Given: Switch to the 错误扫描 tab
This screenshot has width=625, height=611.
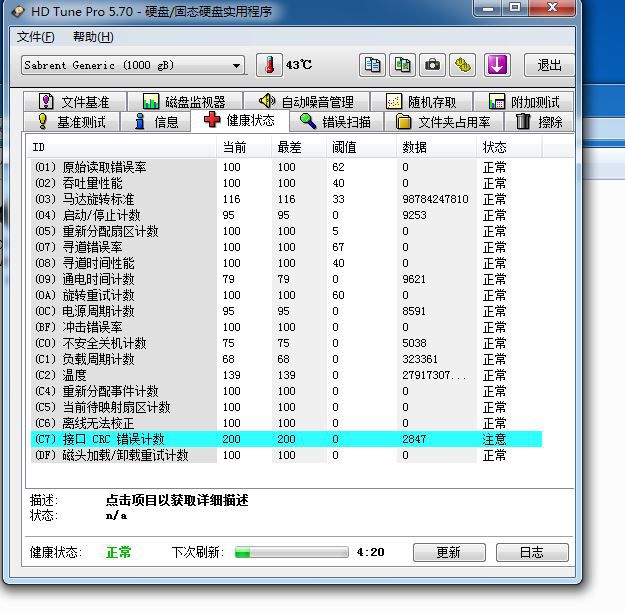Looking at the screenshot, I should point(336,122).
